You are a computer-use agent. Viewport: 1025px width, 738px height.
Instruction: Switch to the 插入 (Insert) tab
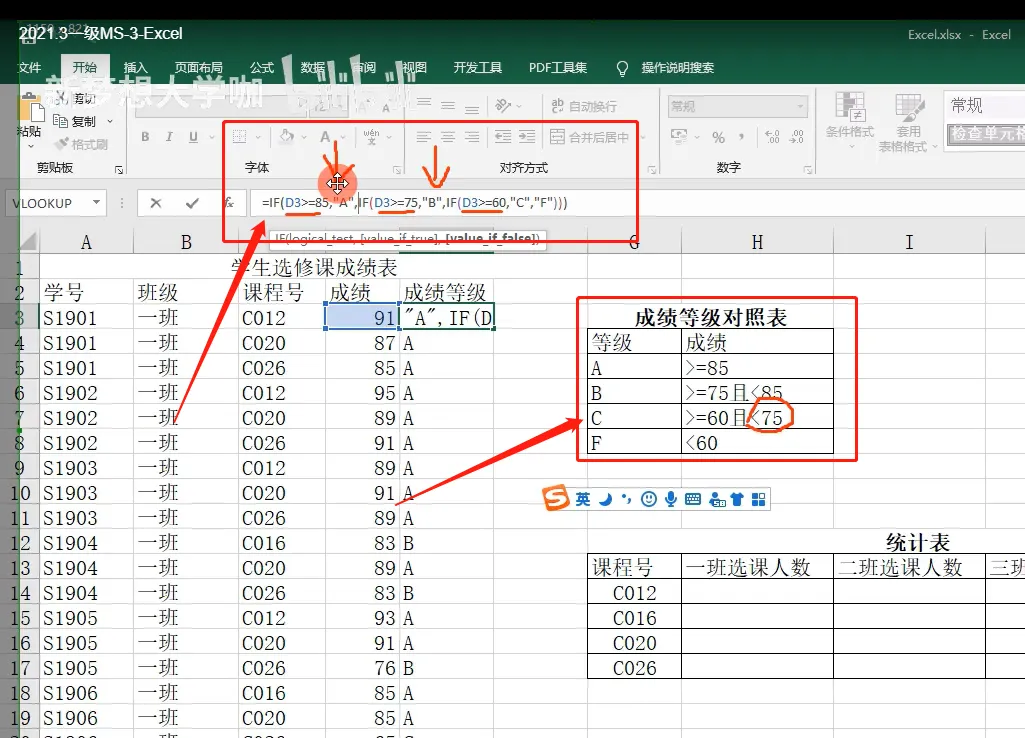135,67
